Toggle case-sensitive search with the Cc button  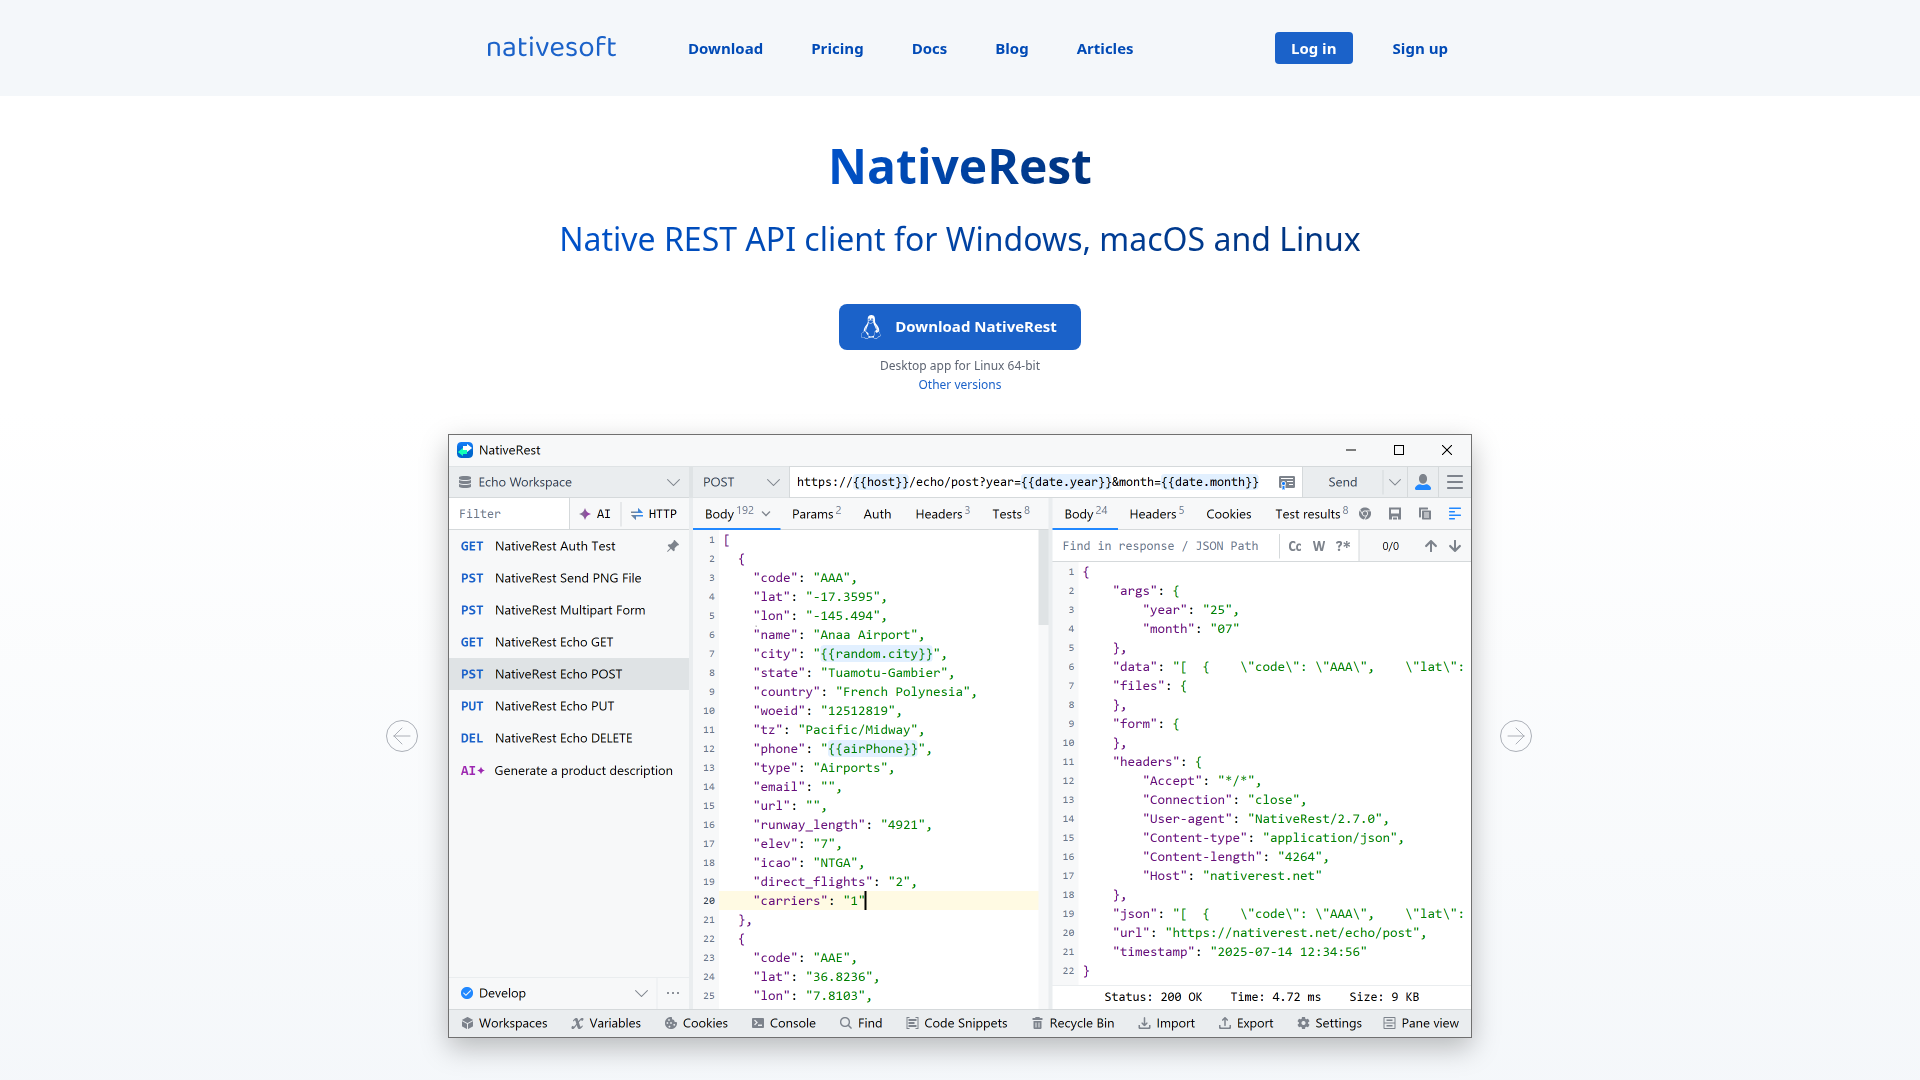pyautogui.click(x=1295, y=546)
